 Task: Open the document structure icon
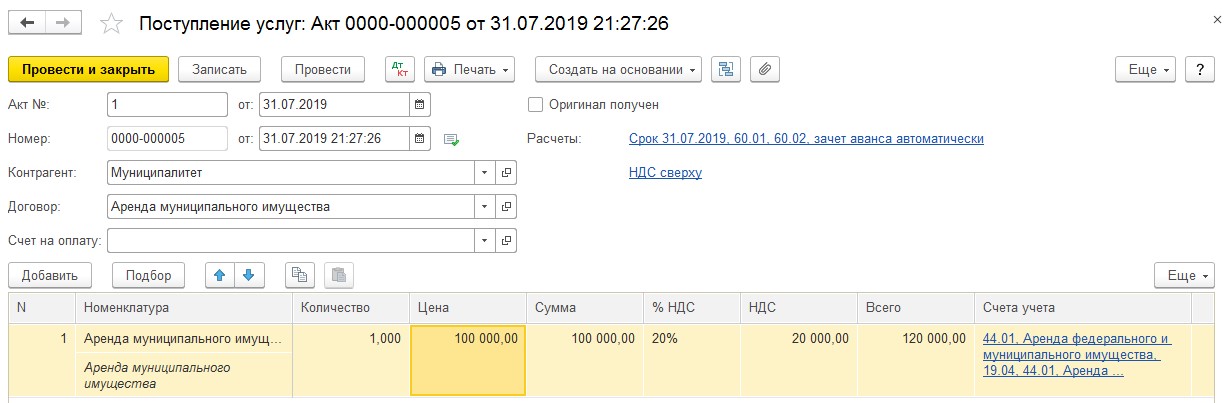(x=726, y=69)
